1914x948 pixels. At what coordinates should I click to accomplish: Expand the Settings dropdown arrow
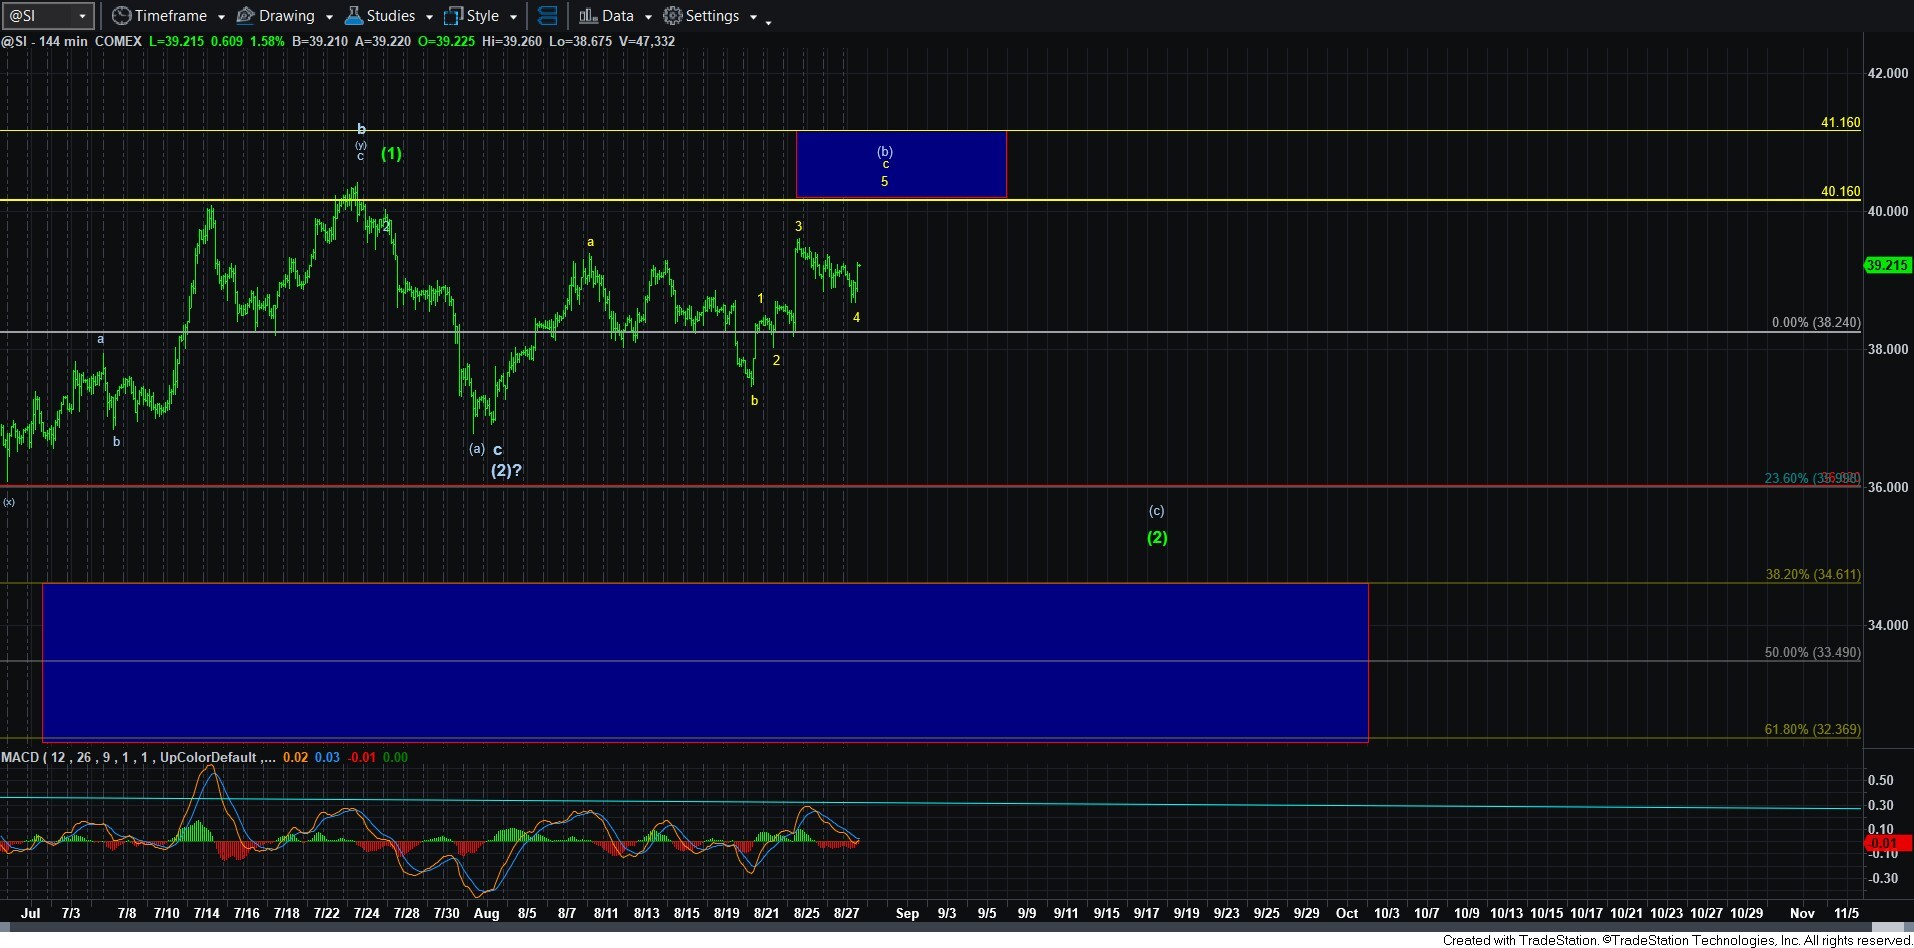point(753,17)
